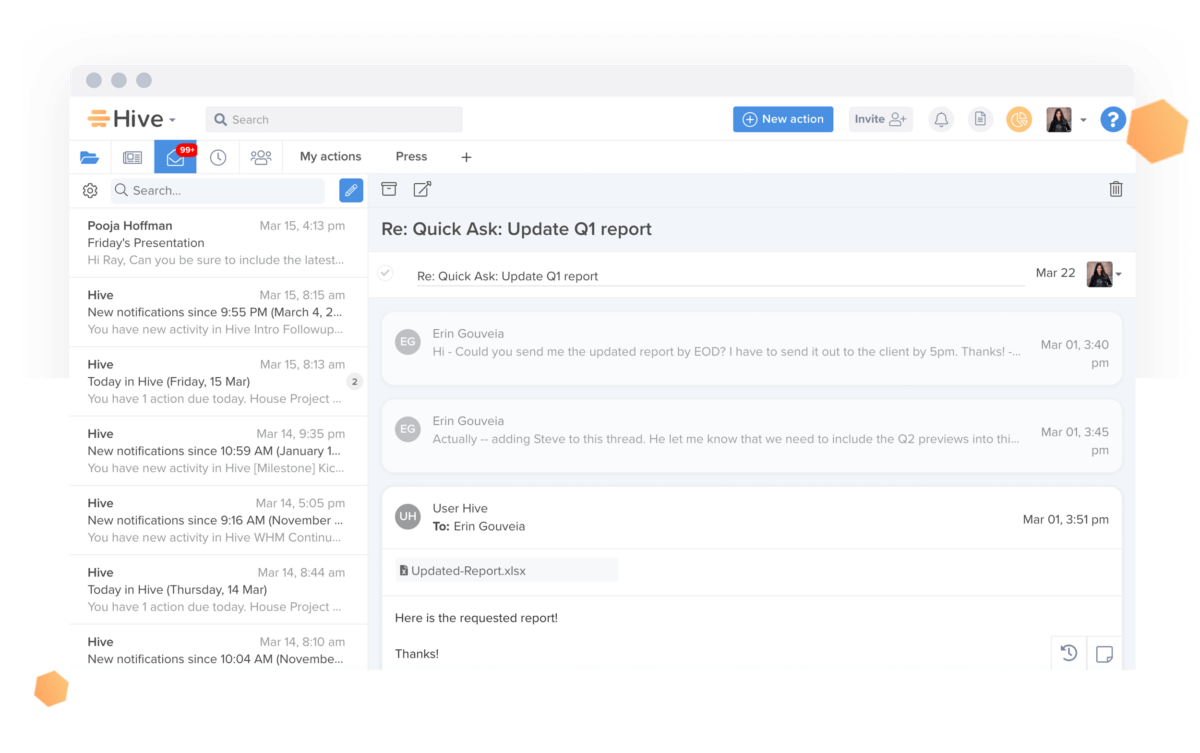Open the clock time tracking icon

coord(218,157)
